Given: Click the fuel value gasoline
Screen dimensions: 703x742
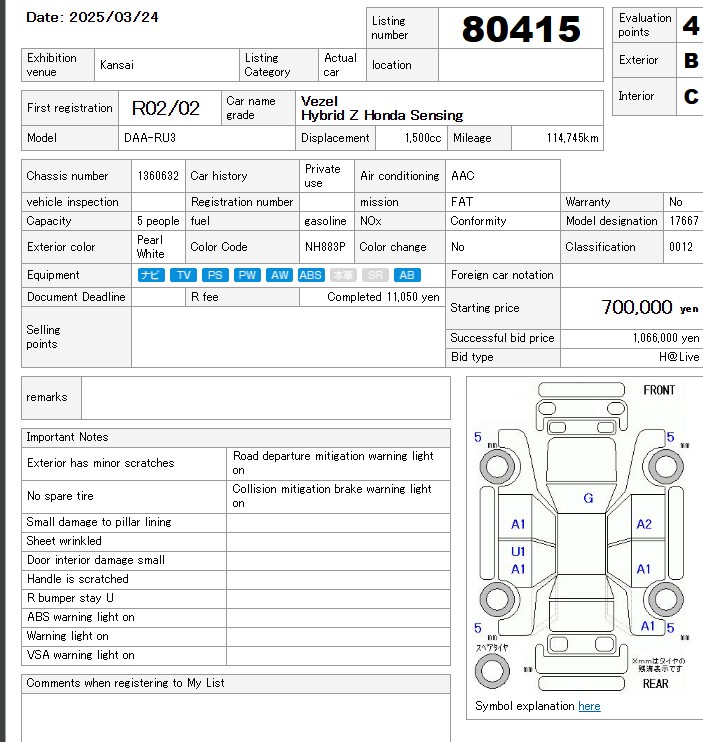Looking at the screenshot, I should [x=325, y=221].
